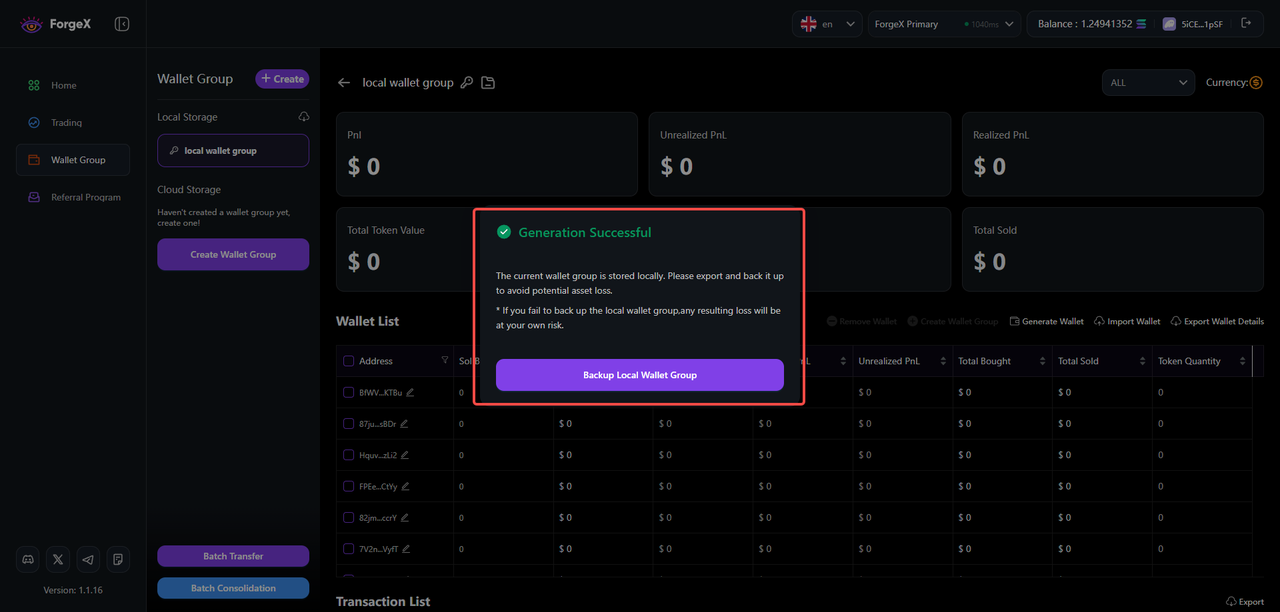Viewport: 1280px width, 612px height.
Task: Open the X (Twitter) link icon
Action: (x=58, y=559)
